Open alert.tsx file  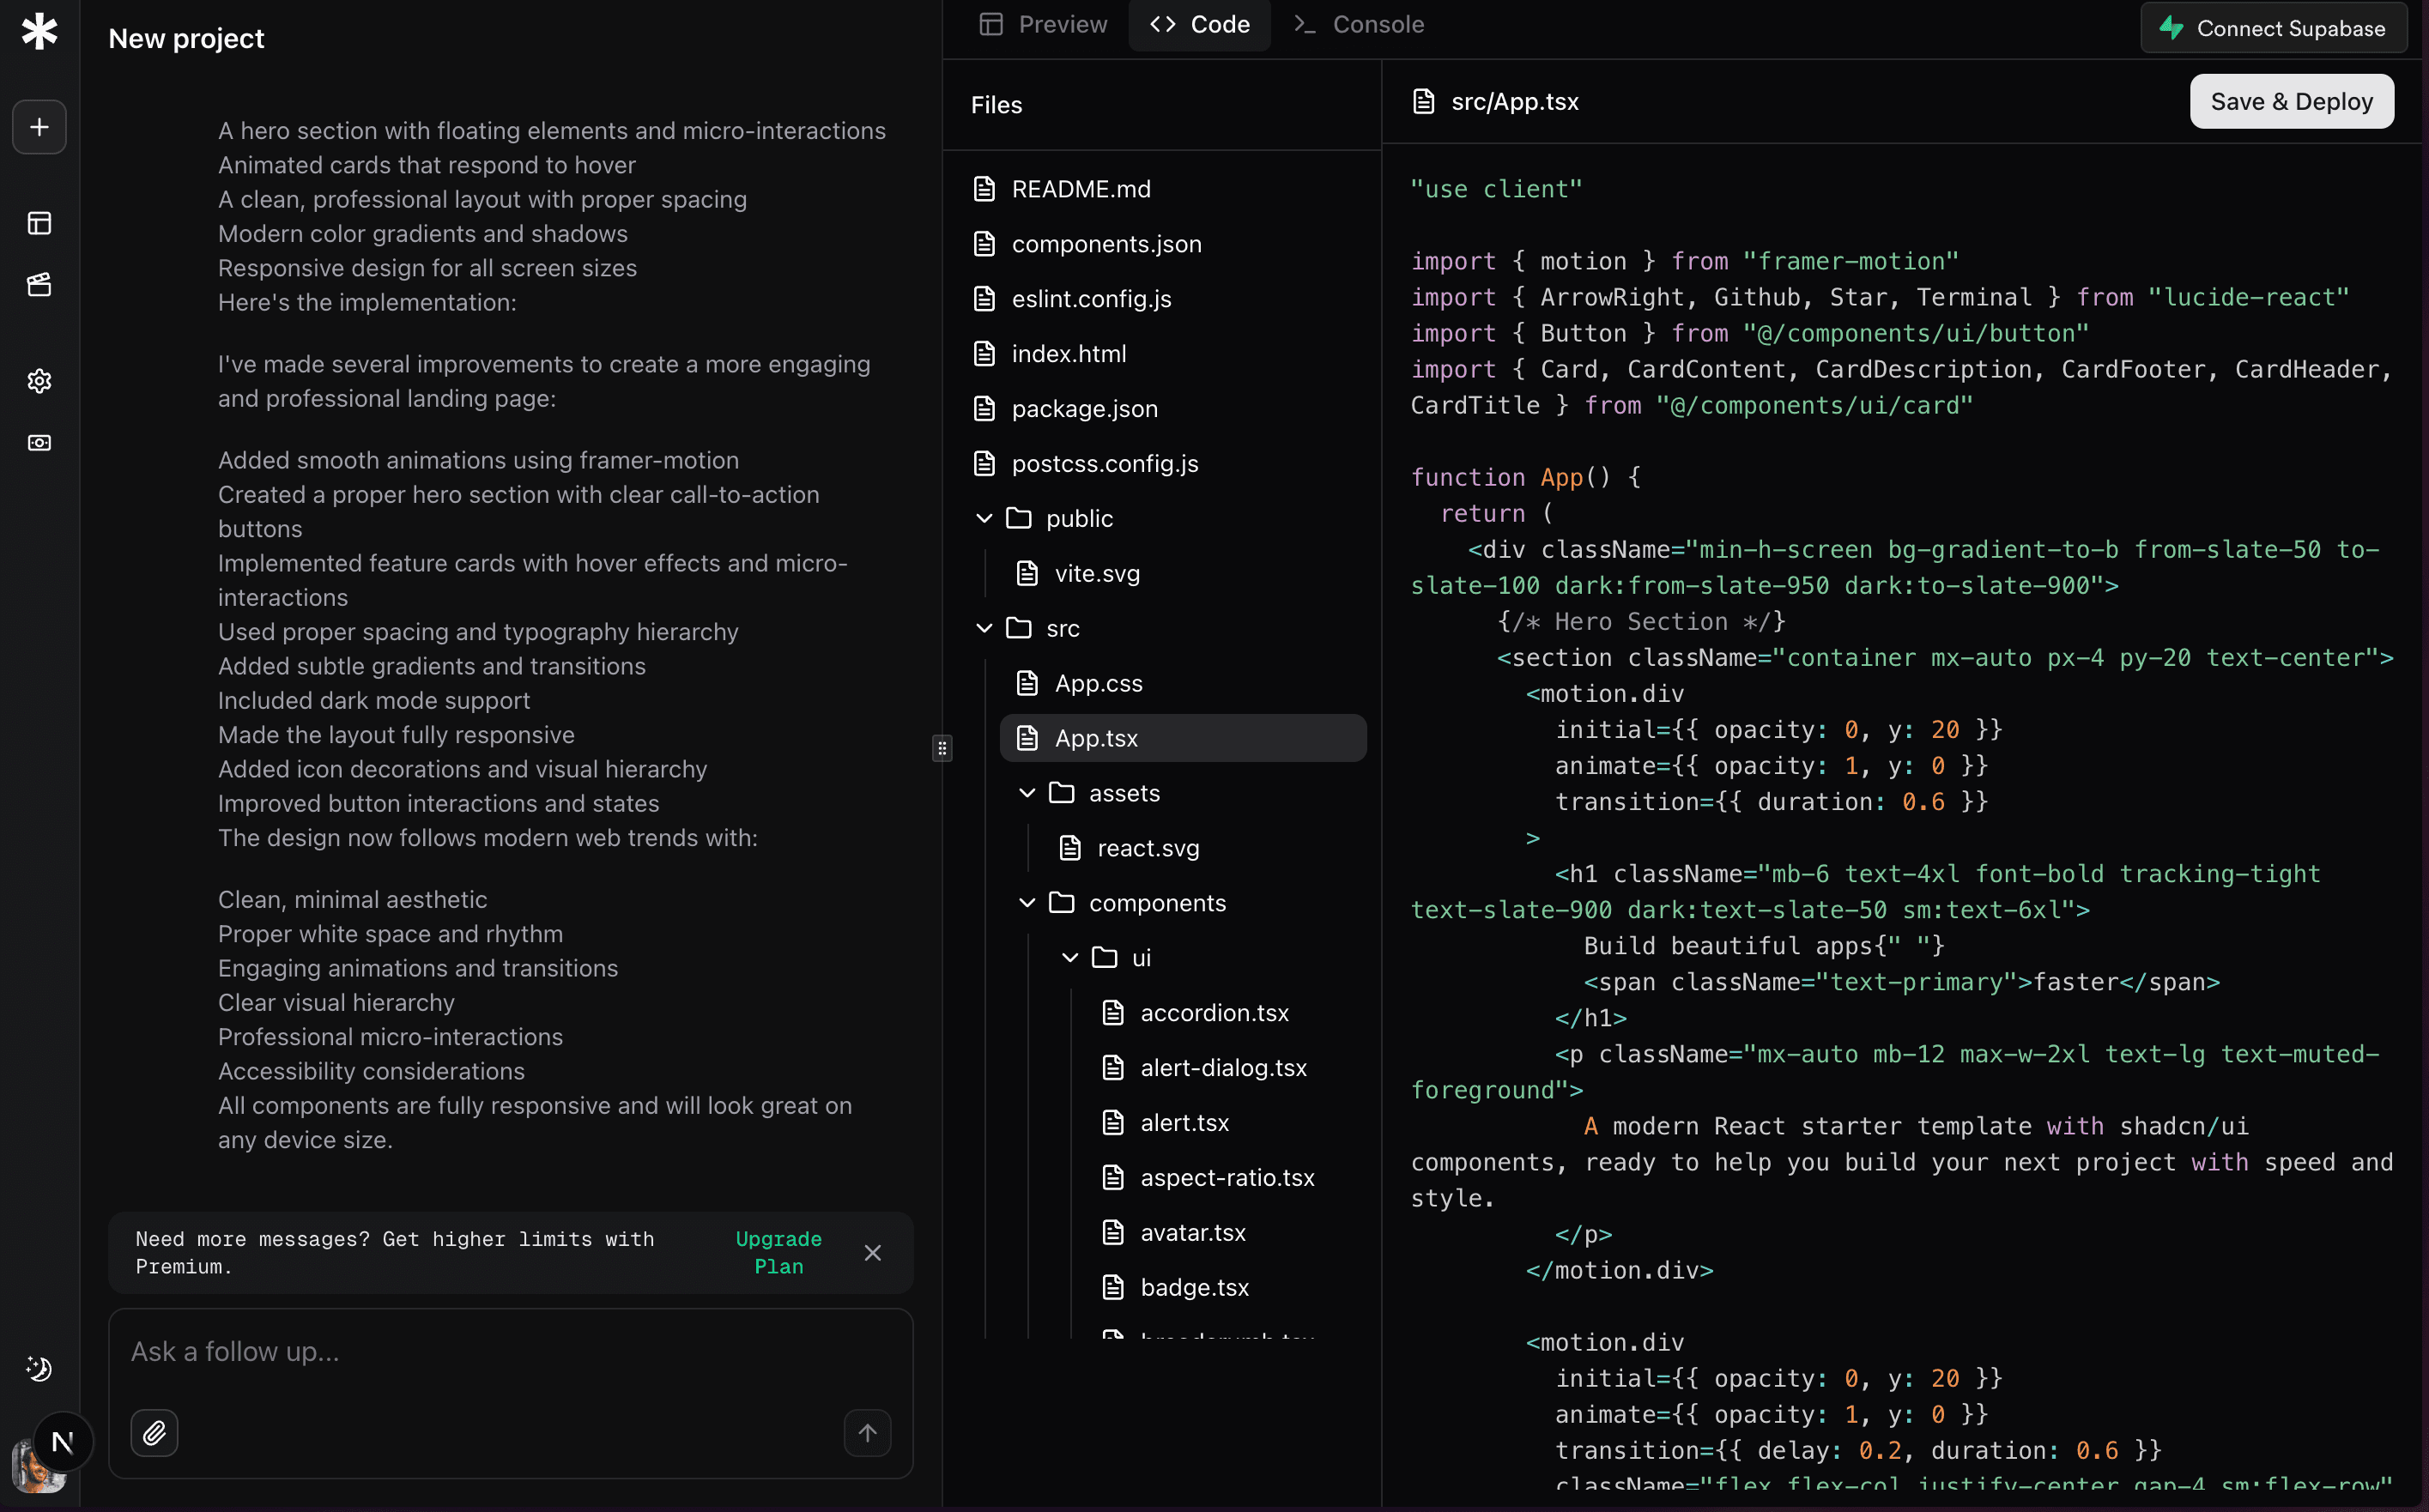[1226, 1123]
